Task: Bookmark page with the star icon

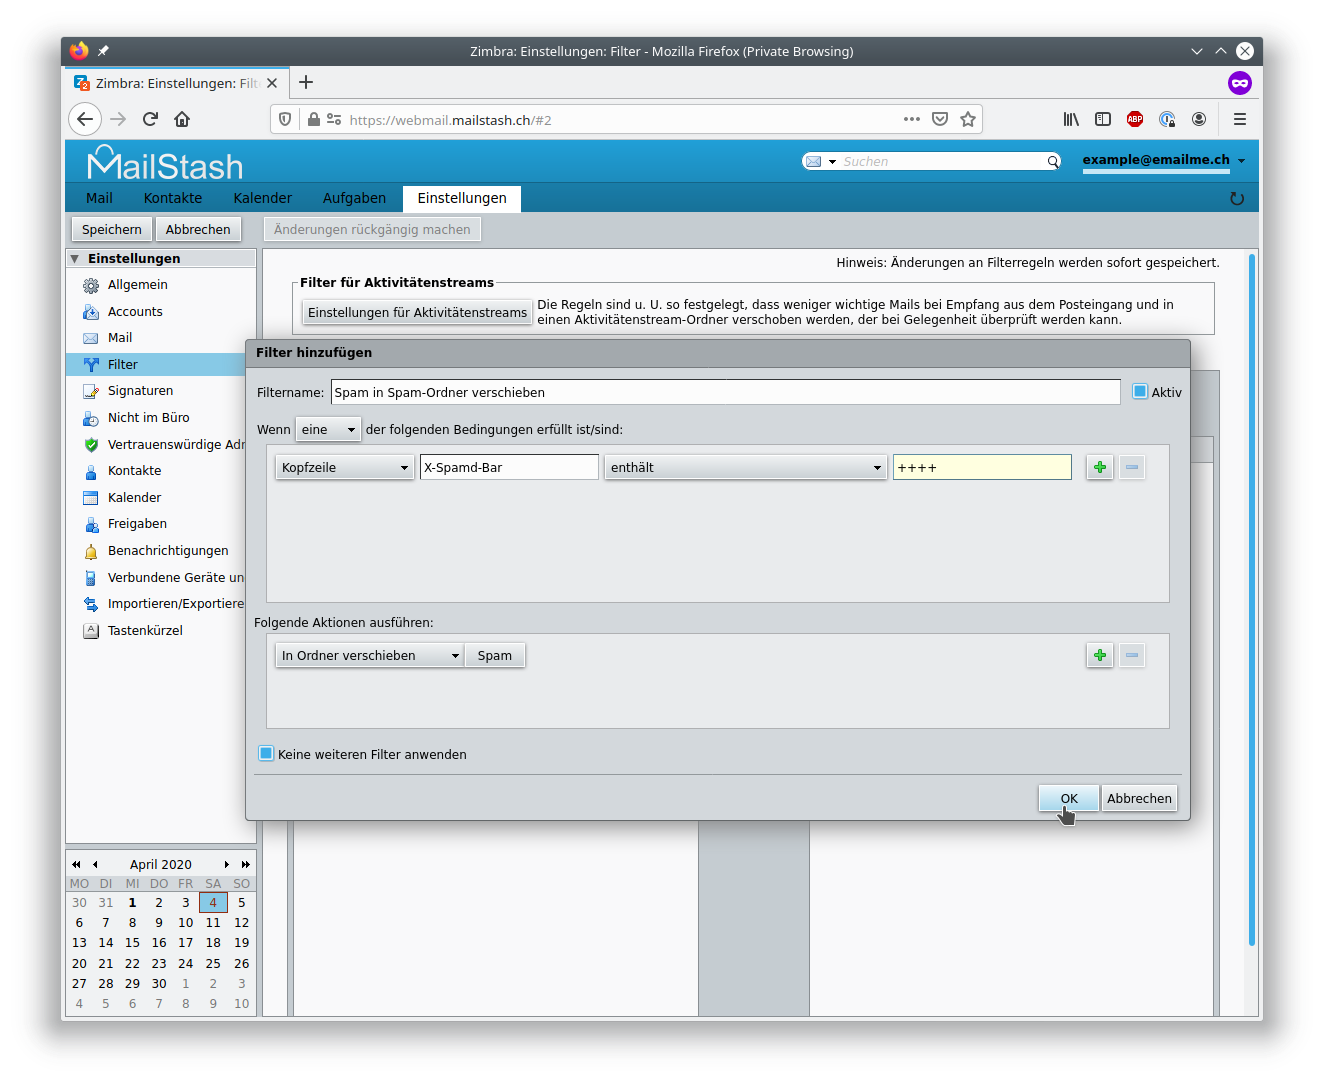Action: click(968, 119)
